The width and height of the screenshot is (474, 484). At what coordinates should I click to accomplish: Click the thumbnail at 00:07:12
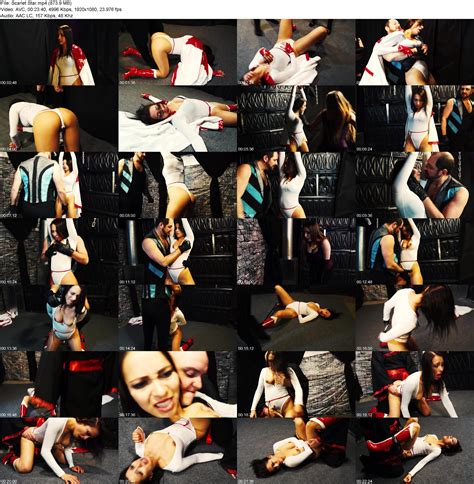59,185
